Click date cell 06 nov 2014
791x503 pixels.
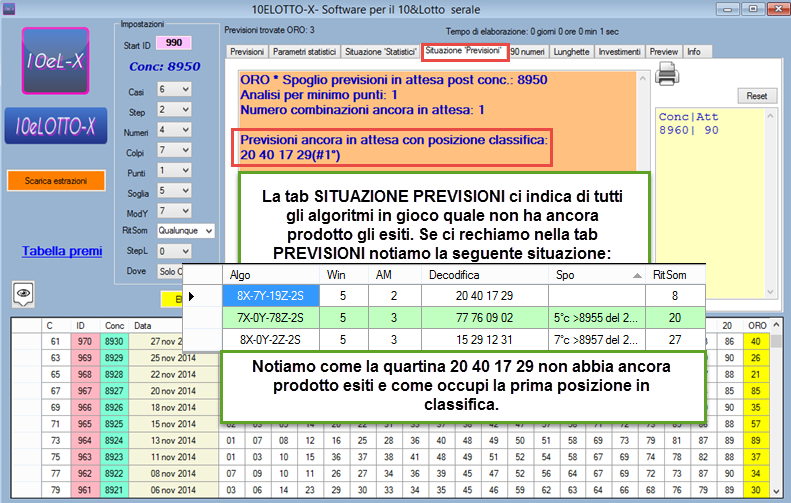174,490
